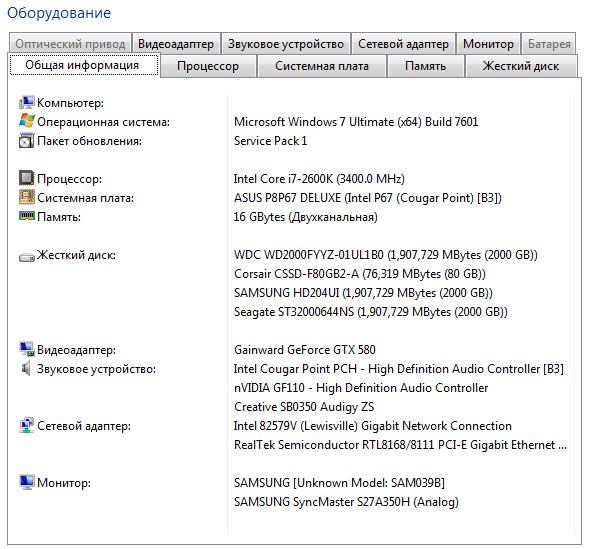
Task: Click the Microsoft Windows 7 Ultimate value
Action: [356, 122]
